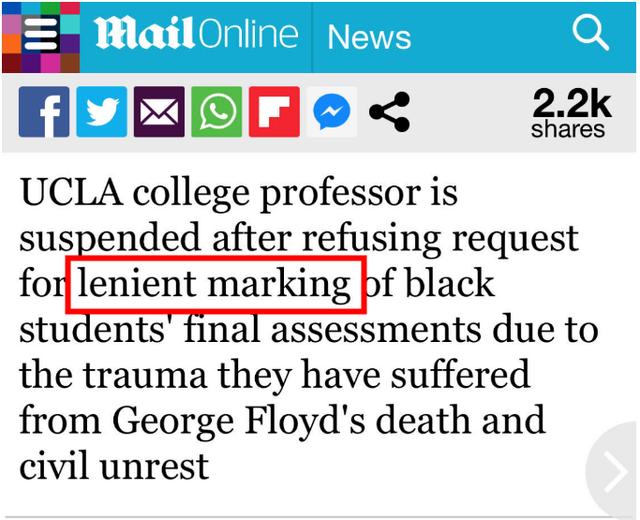Open the MailOnline home logo

pyautogui.click(x=196, y=35)
